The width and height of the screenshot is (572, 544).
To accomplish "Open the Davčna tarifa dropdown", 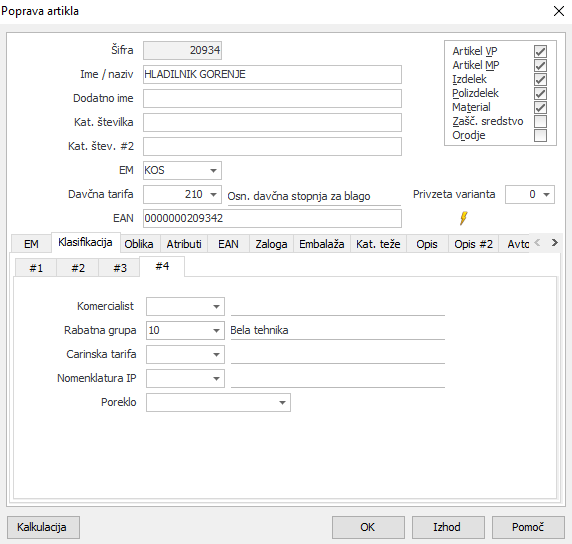I will coord(213,194).
